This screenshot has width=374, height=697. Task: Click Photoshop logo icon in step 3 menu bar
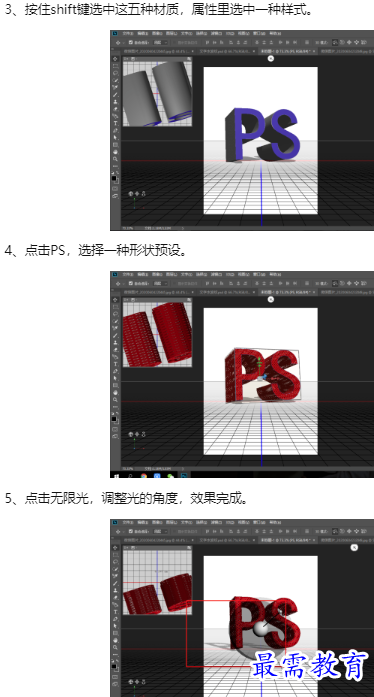tap(115, 33)
